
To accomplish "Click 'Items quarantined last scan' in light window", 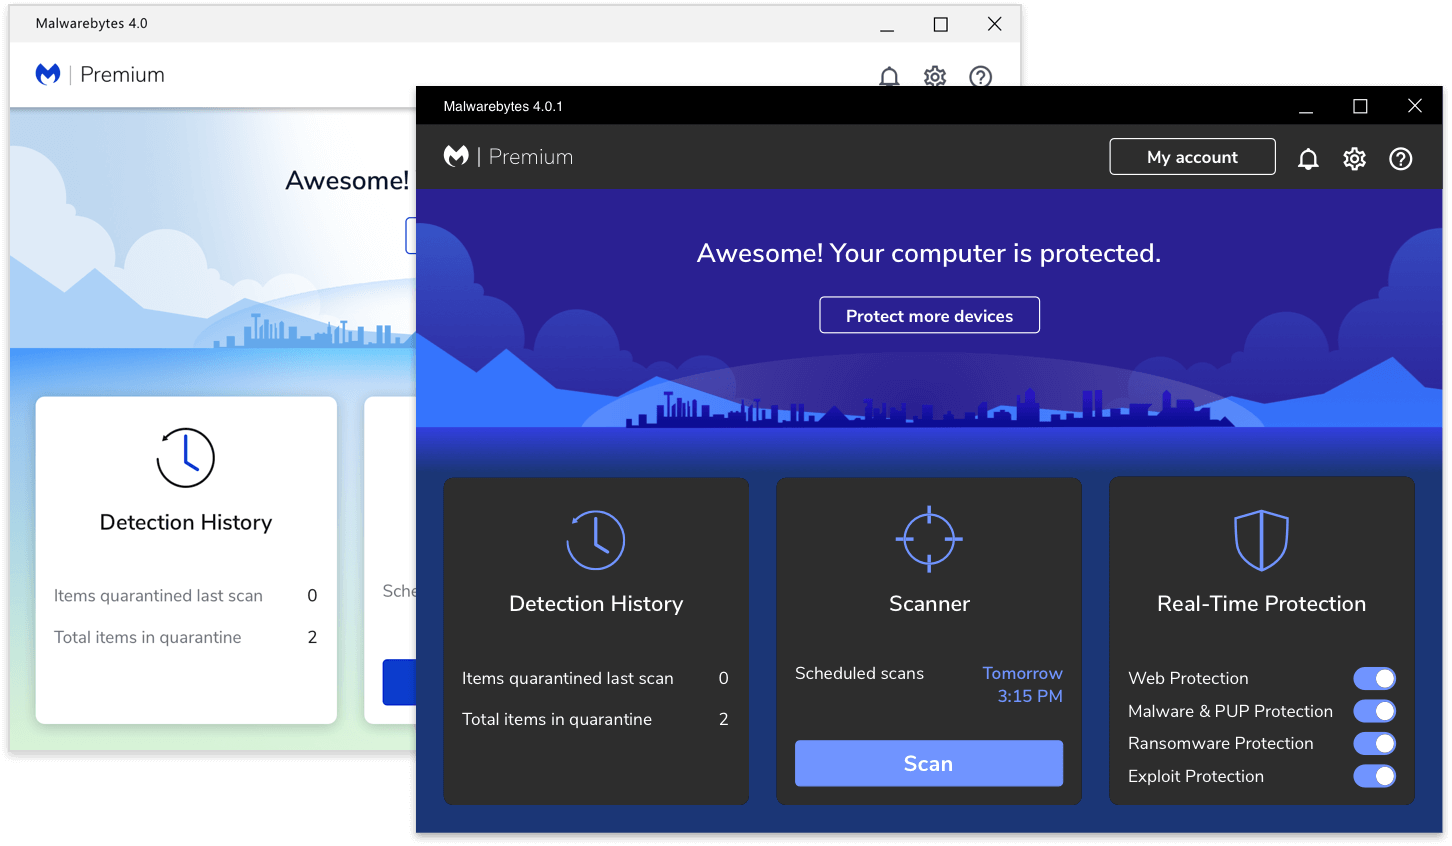I will point(158,596).
